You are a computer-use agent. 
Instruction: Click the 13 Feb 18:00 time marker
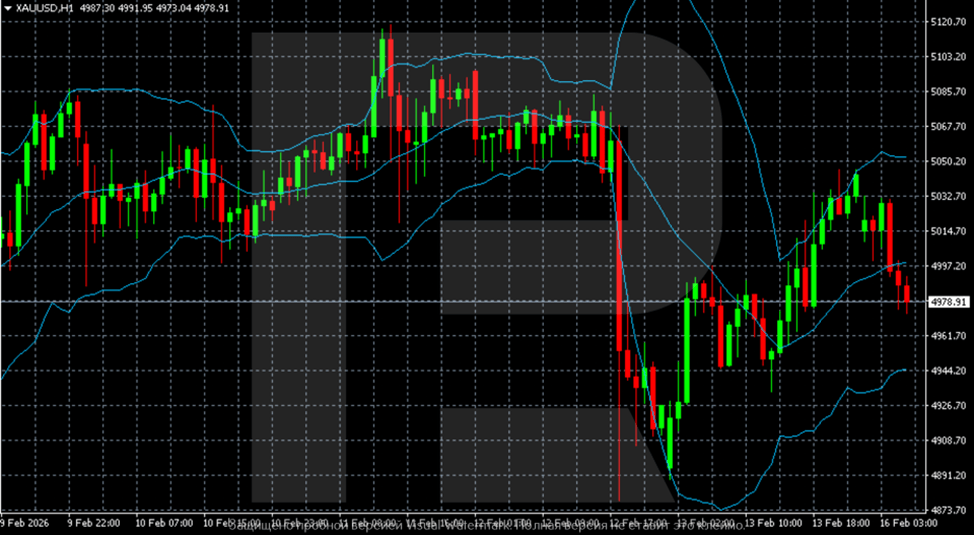[842, 523]
